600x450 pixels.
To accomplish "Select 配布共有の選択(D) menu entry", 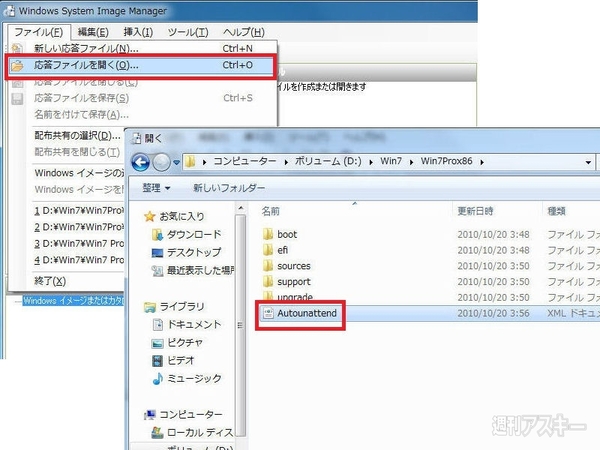I will coord(78,135).
